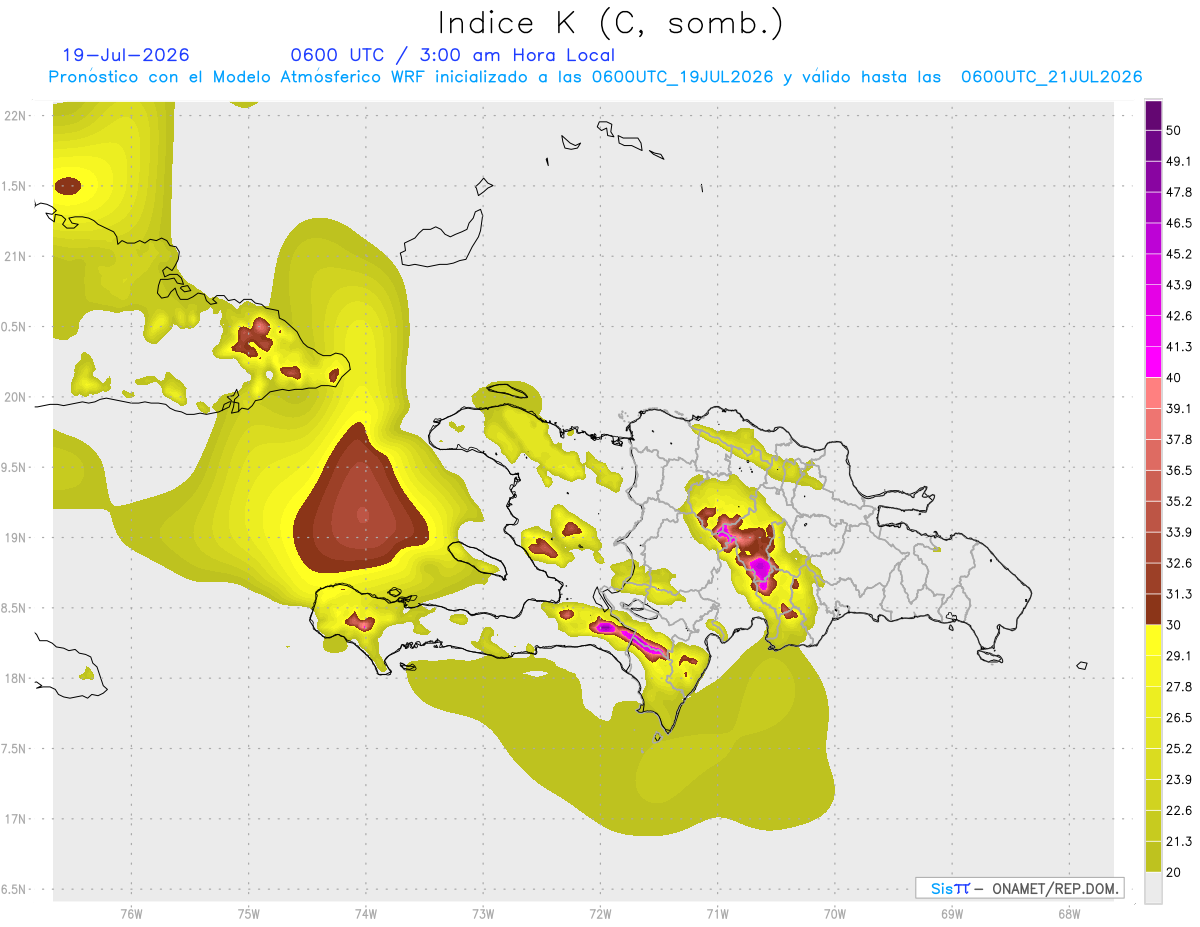
Task: Click the '71W' longitude label
Action: tap(717, 914)
